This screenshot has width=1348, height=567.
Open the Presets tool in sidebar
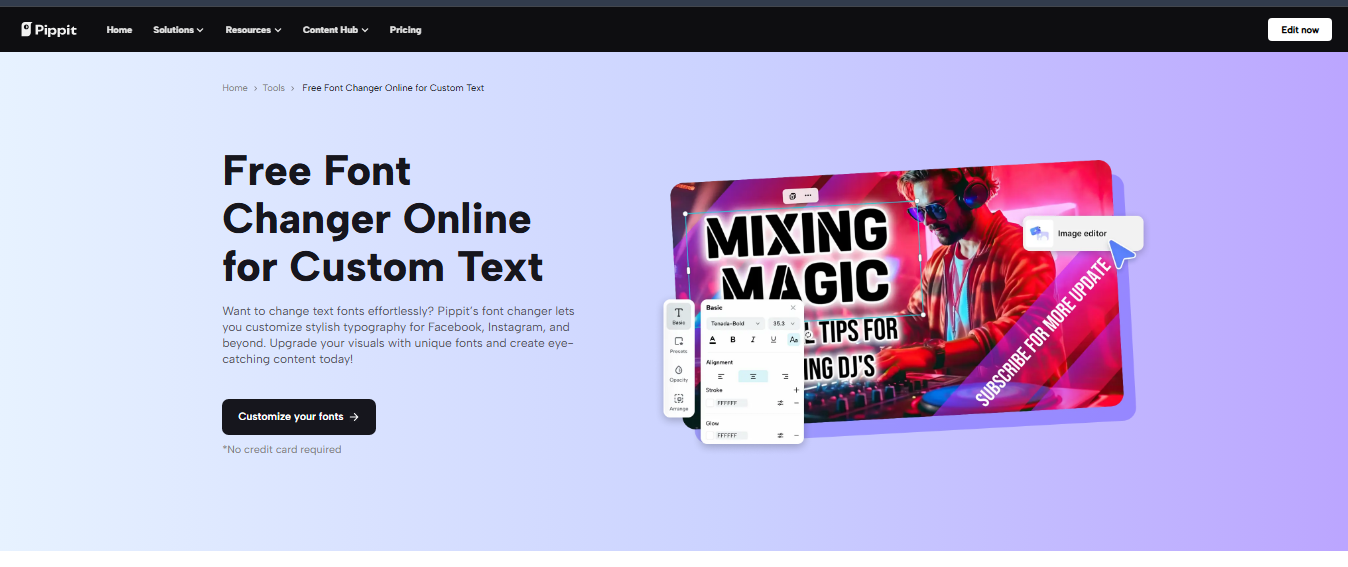point(679,344)
